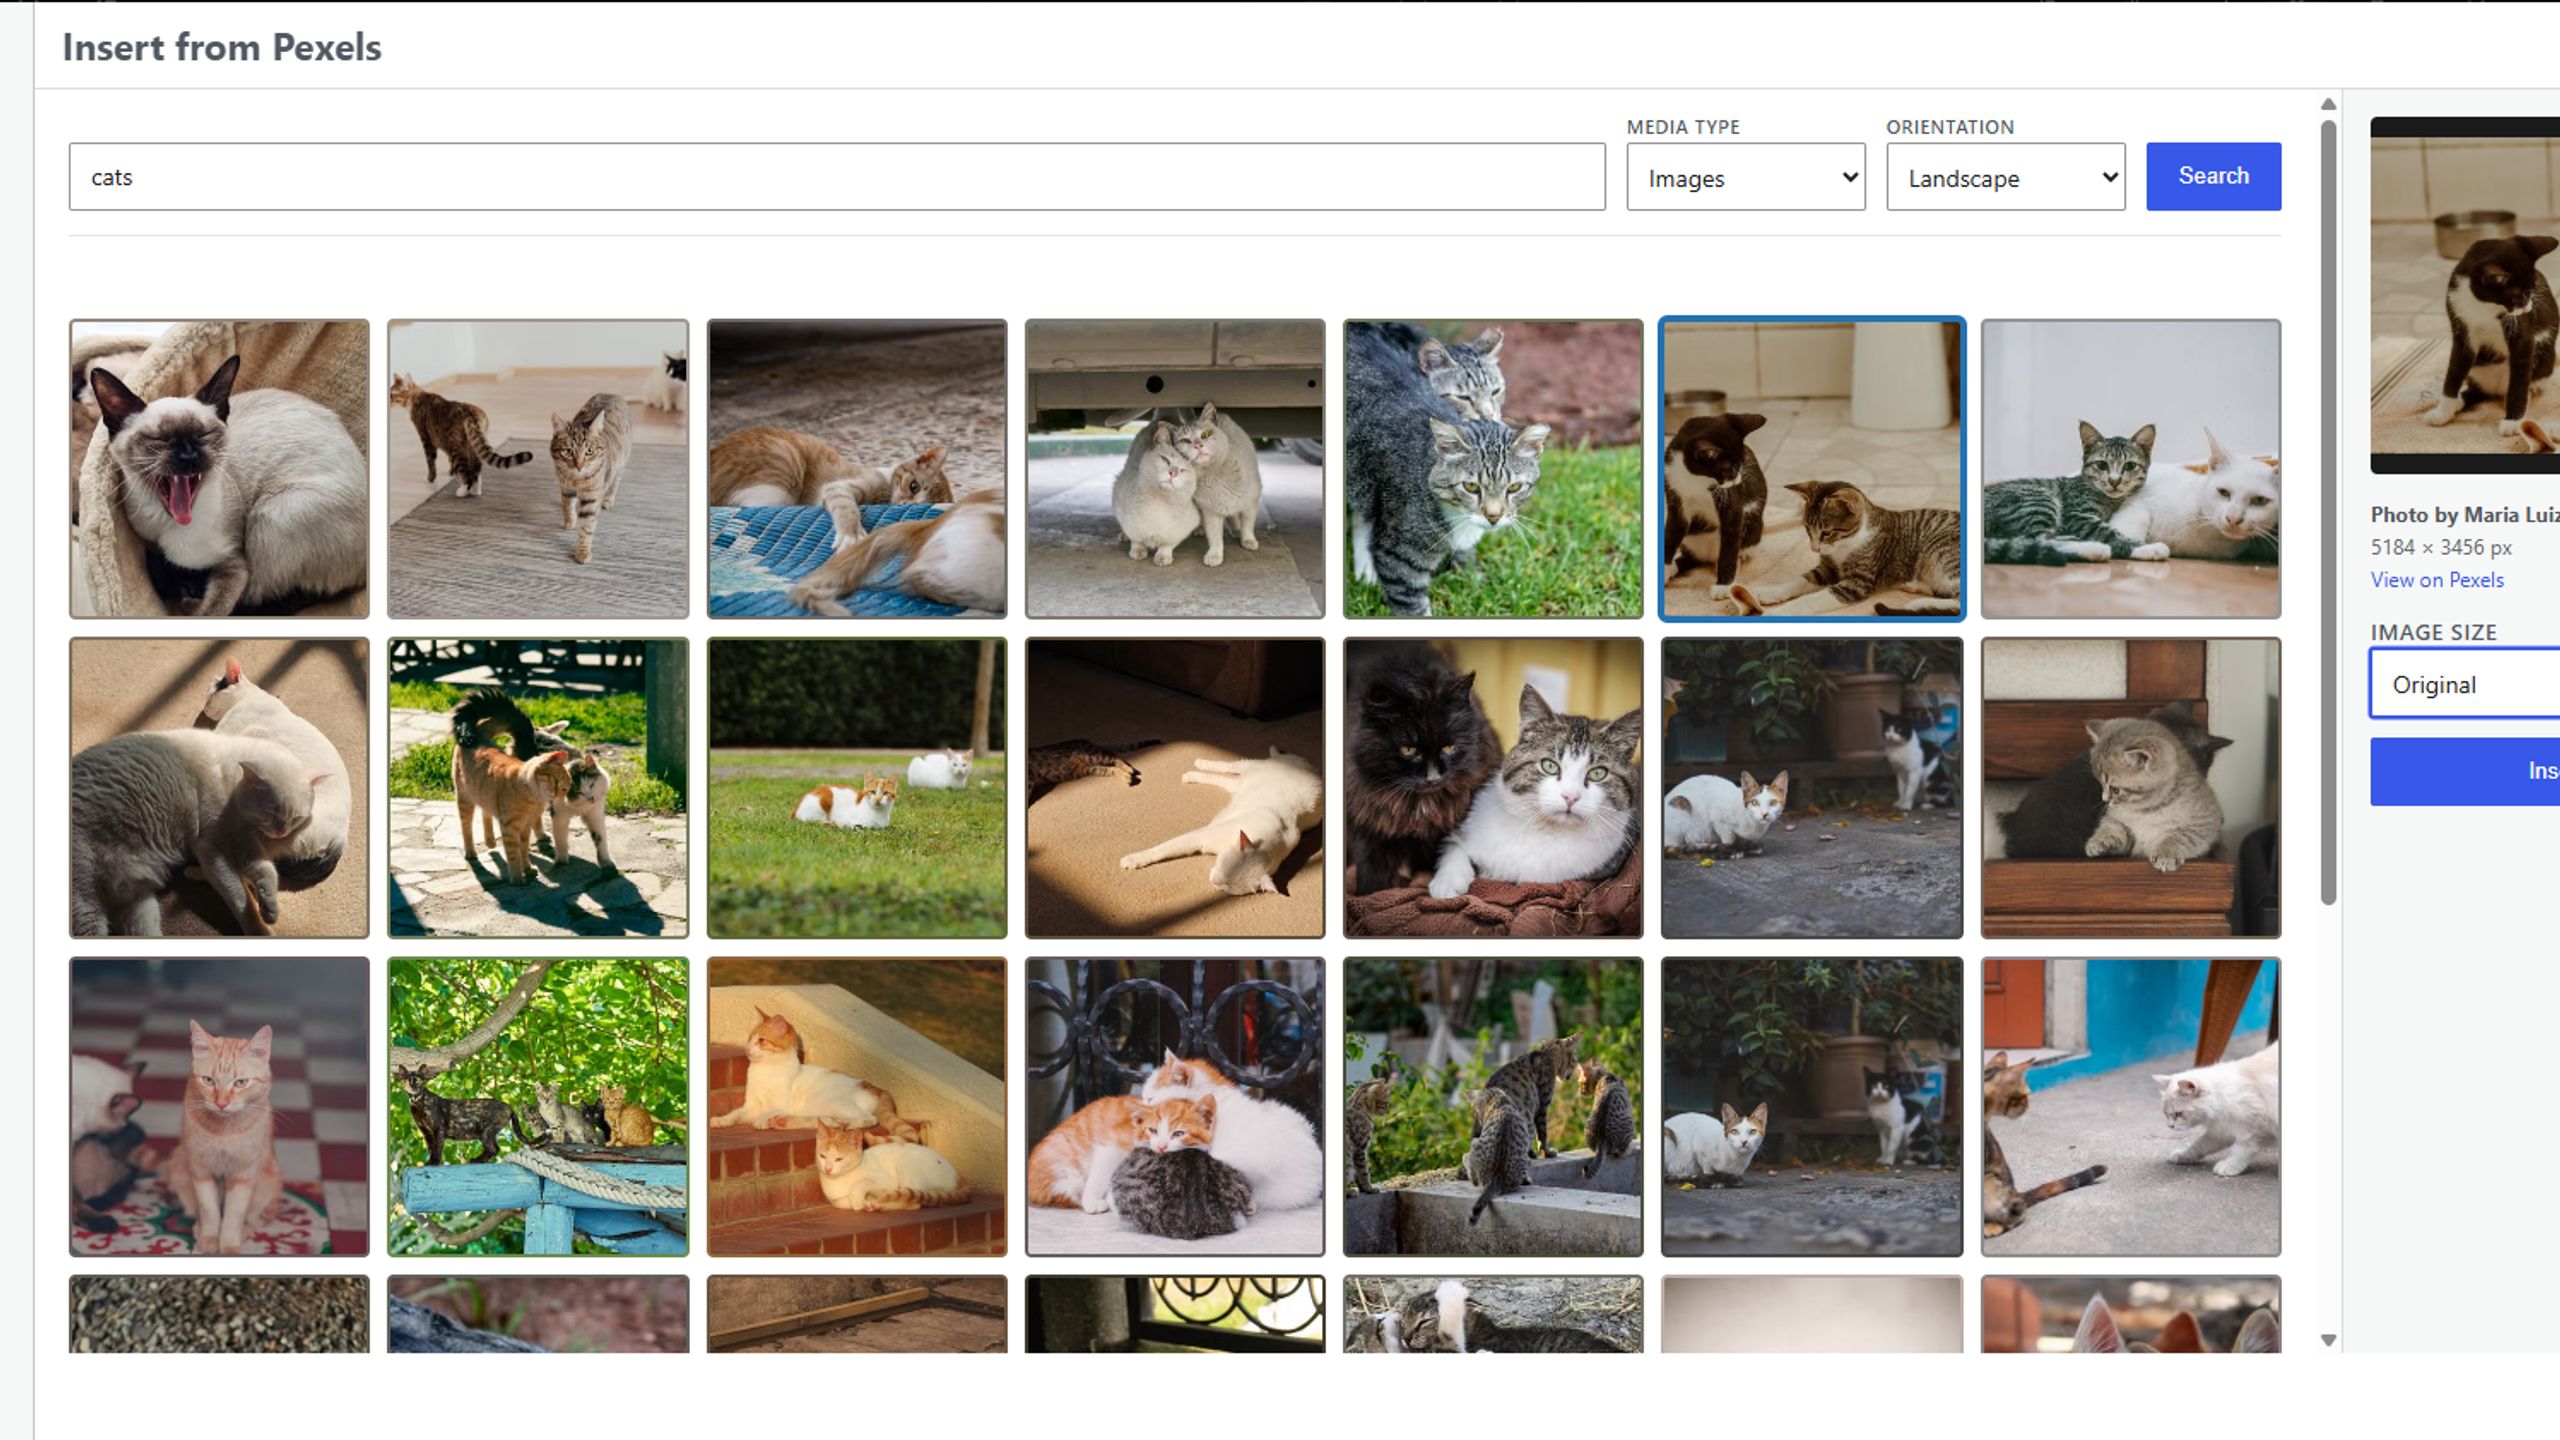Click the blue Insert button in side panel
This screenshot has height=1440, width=2560.
coord(2465,771)
